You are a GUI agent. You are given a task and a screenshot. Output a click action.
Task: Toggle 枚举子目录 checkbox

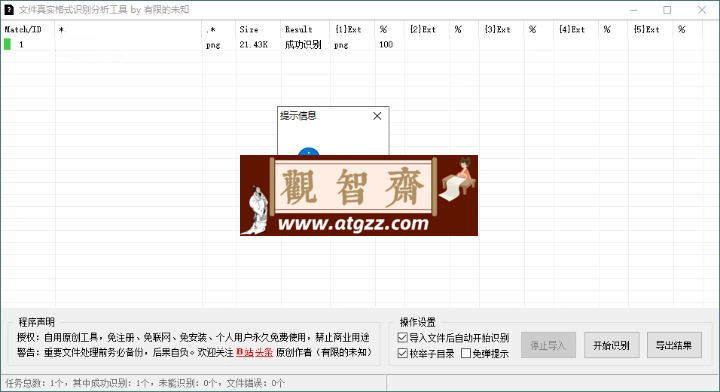click(403, 353)
